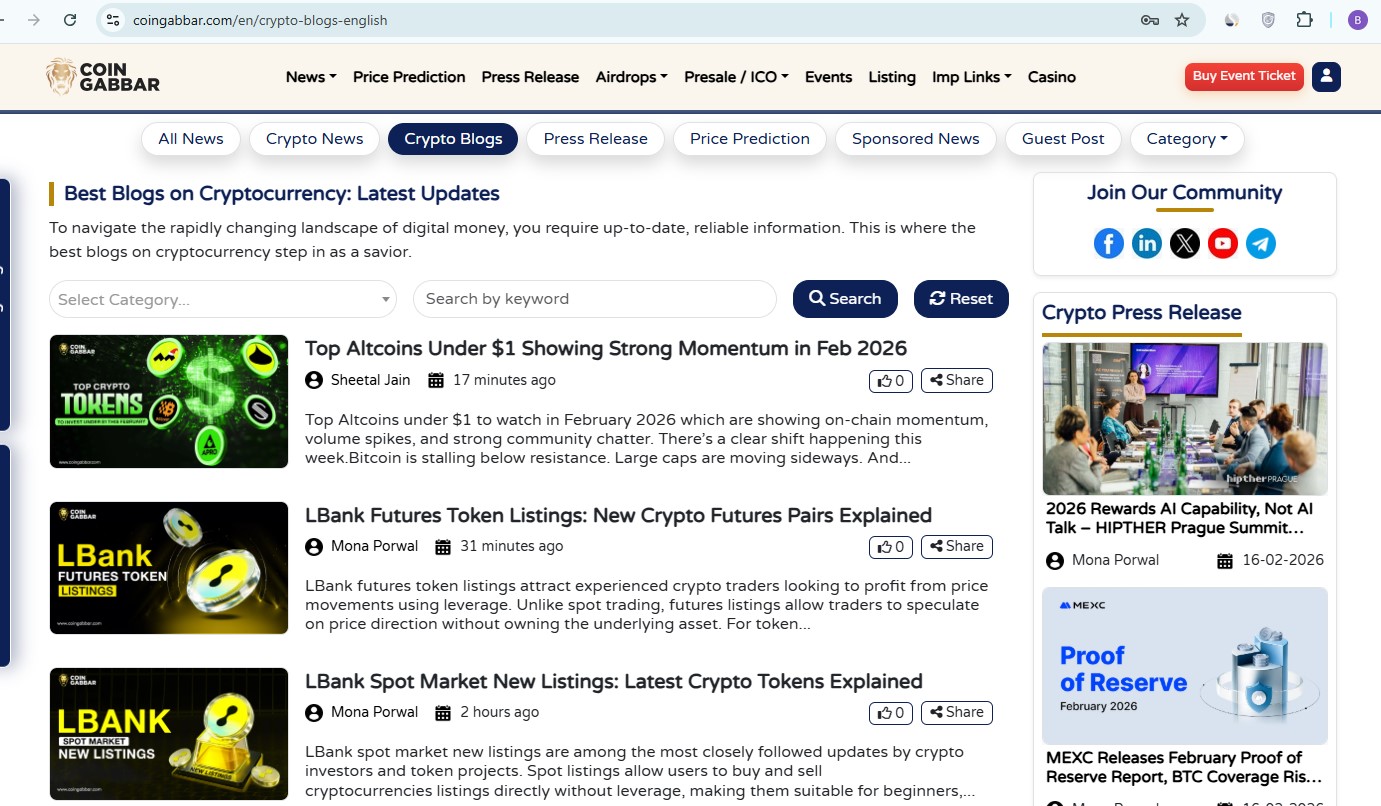This screenshot has width=1381, height=806.
Task: Click Share on the LBank Futures article
Action: pos(956,546)
